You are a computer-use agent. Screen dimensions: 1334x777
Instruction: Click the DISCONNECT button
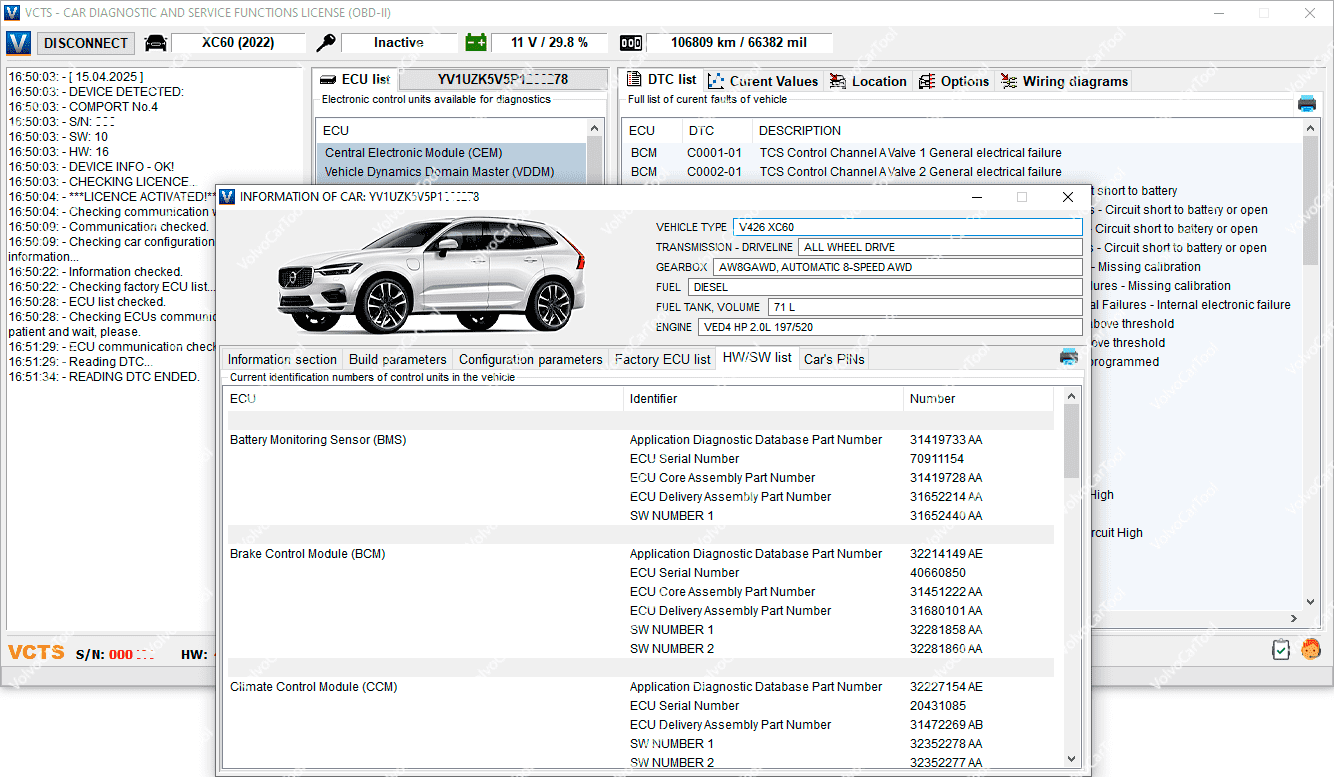[86, 43]
